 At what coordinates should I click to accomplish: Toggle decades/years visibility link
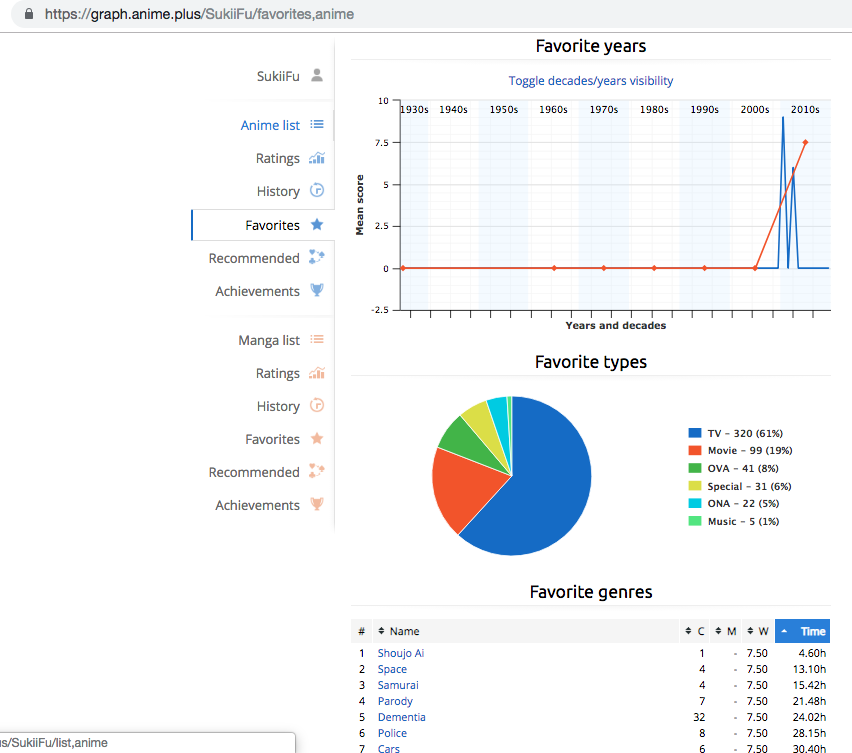(x=590, y=81)
